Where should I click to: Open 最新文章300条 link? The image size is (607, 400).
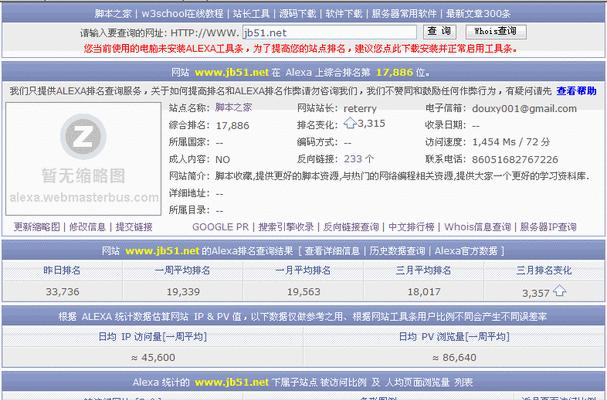click(478, 14)
